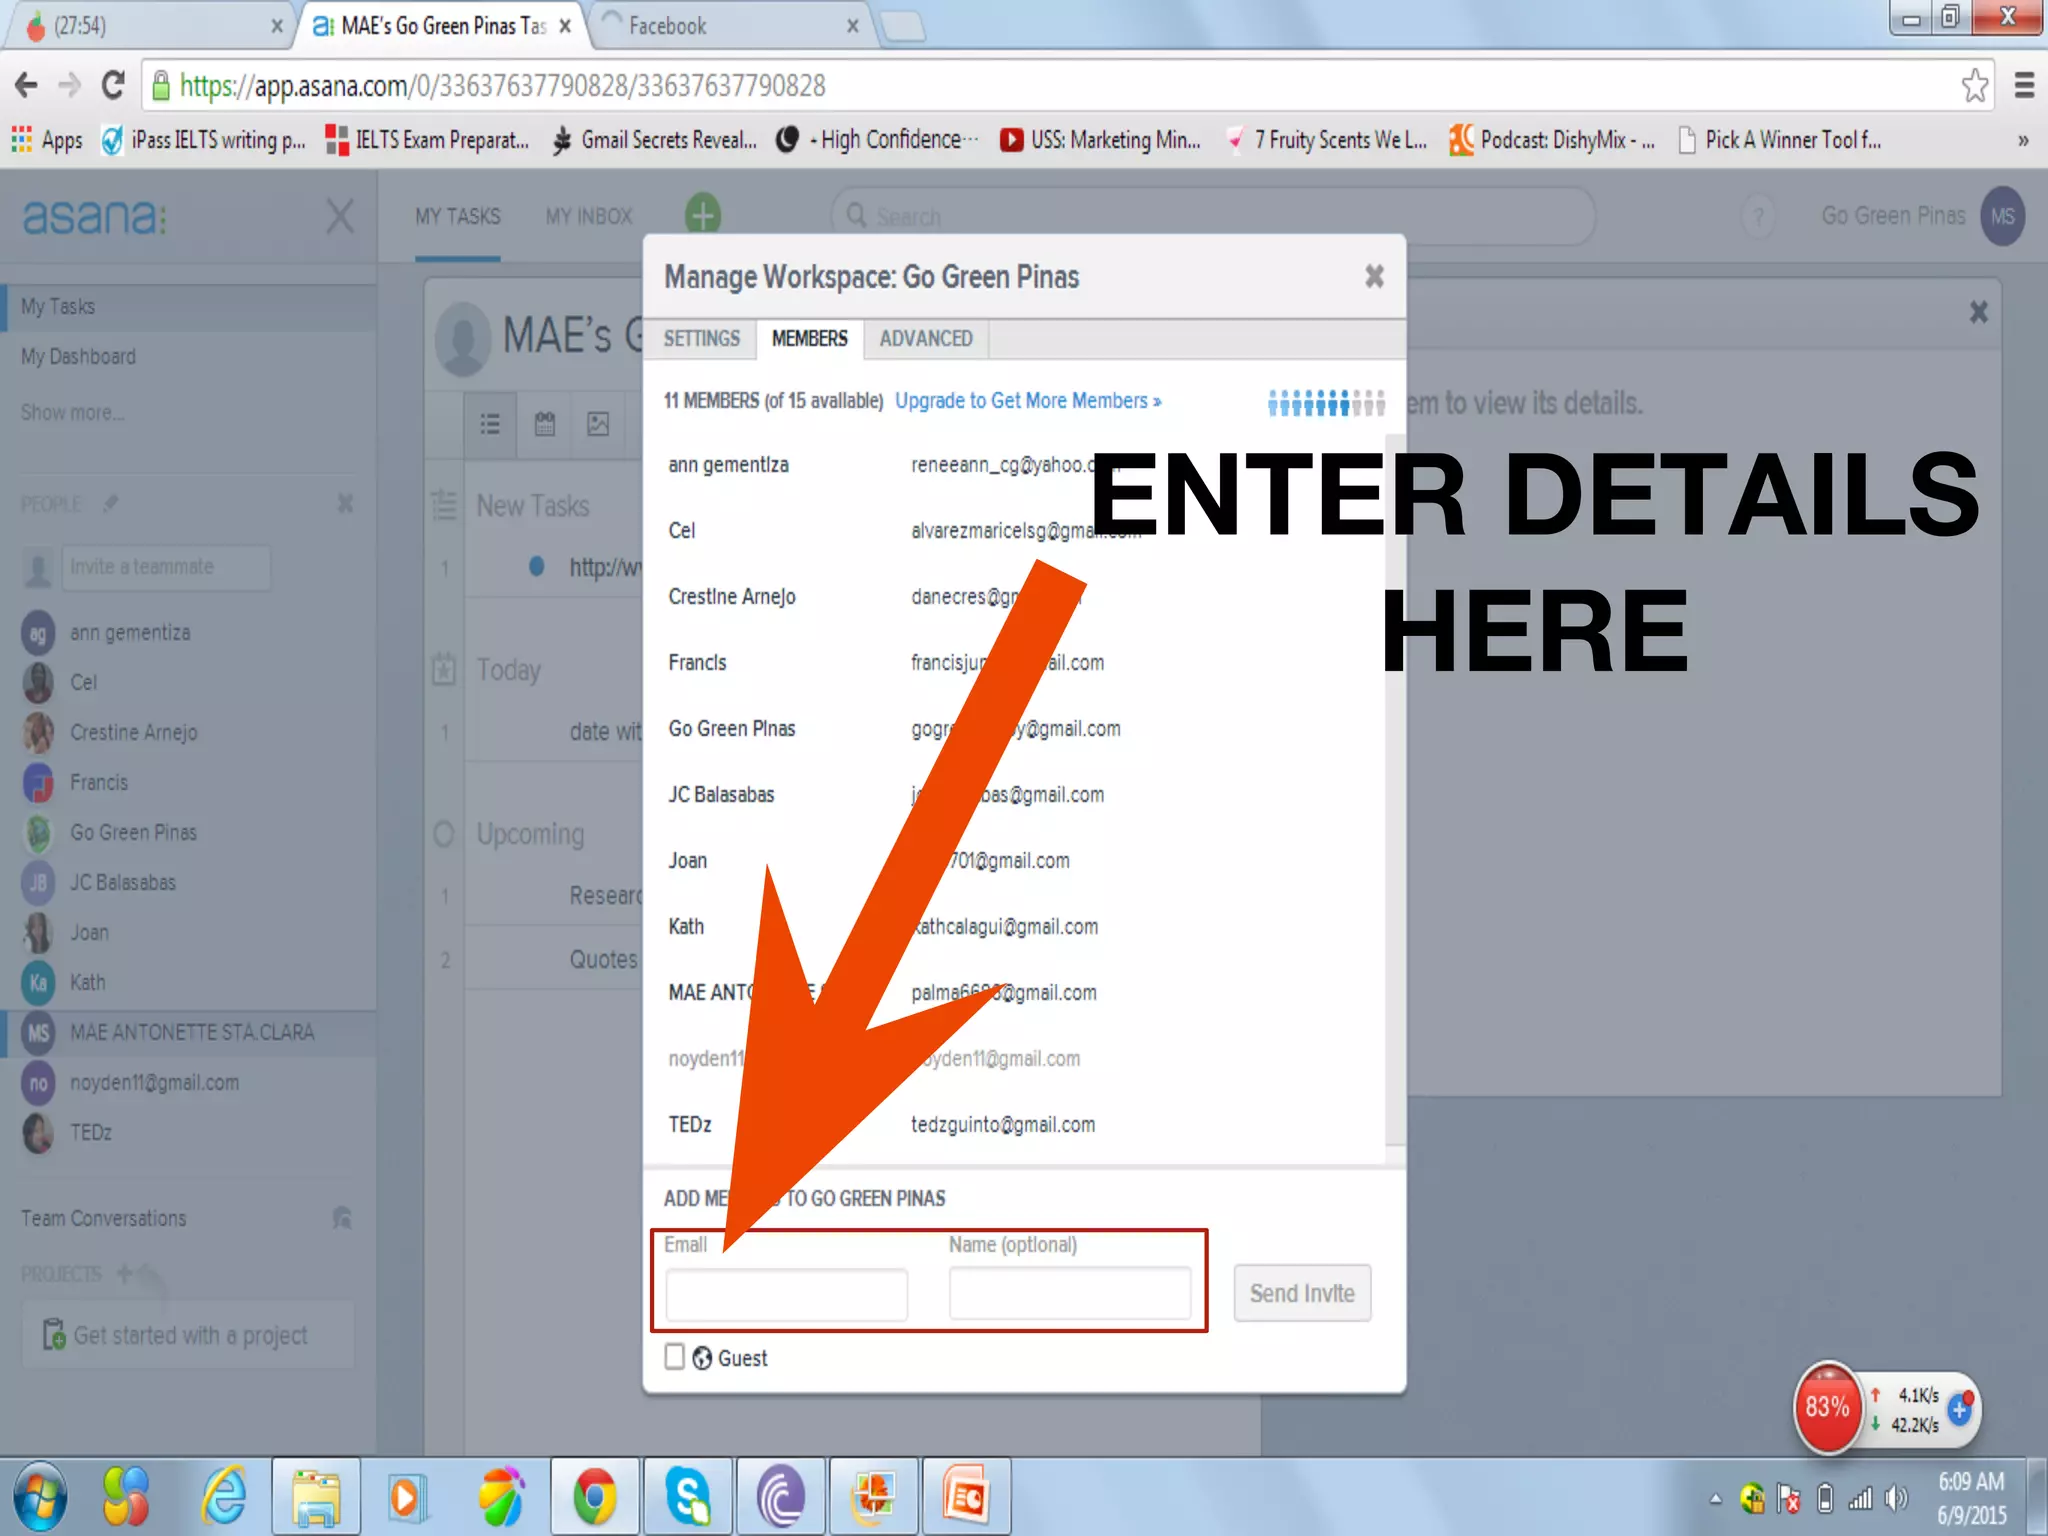The width and height of the screenshot is (2048, 1536).
Task: Open the Windows Start button
Action: [40, 1497]
